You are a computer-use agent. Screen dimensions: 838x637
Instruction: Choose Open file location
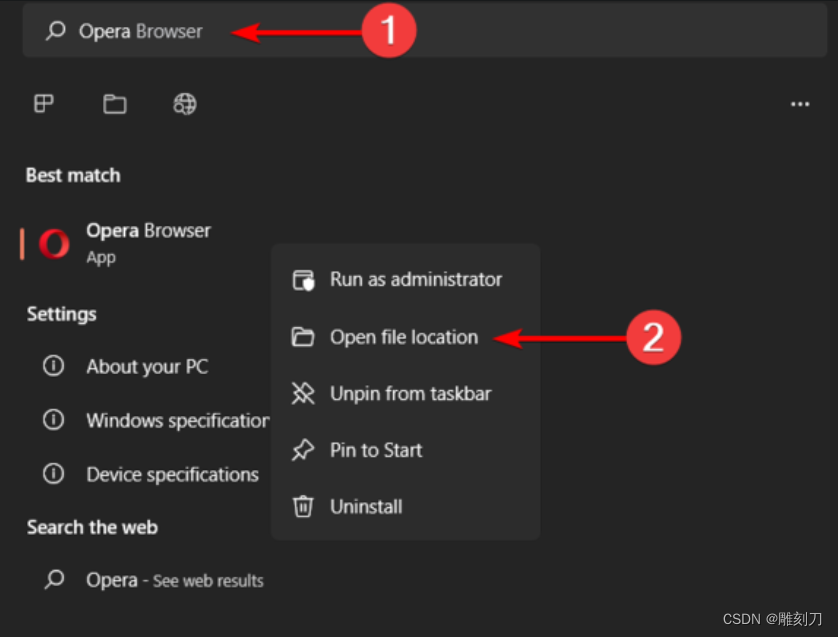pyautogui.click(x=406, y=337)
